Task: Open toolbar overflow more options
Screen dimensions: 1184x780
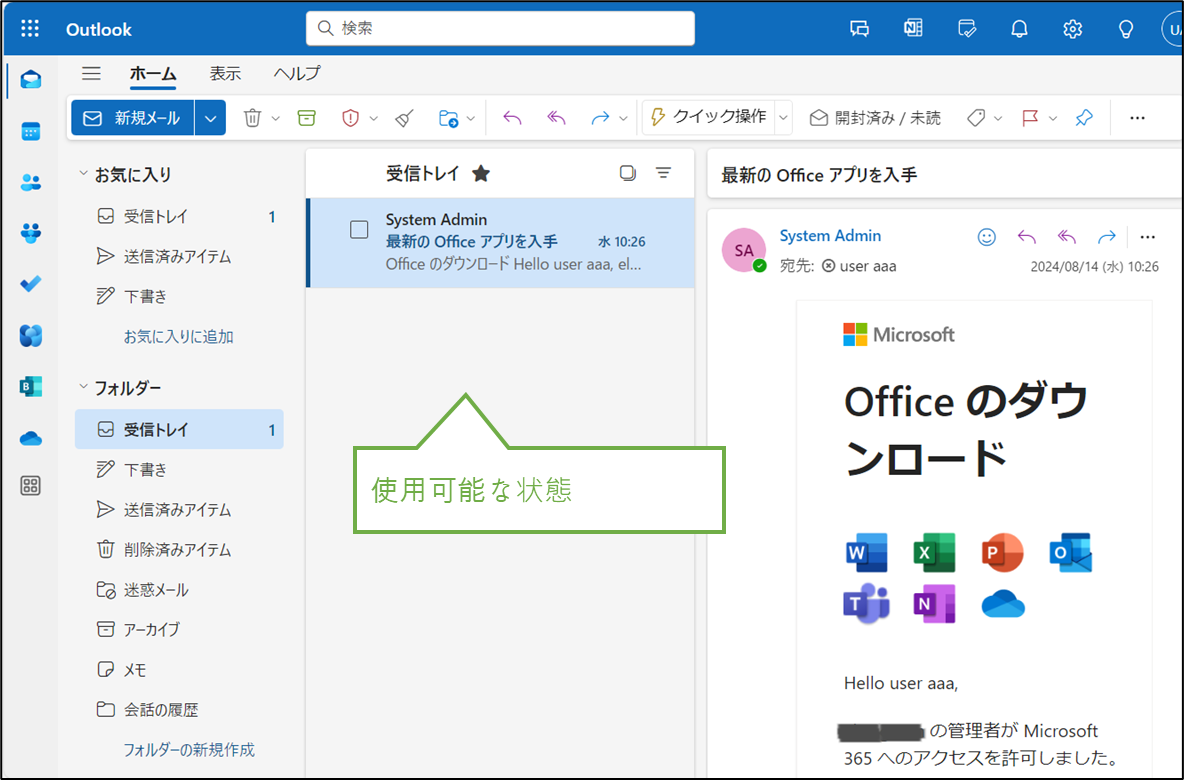Action: [1137, 118]
